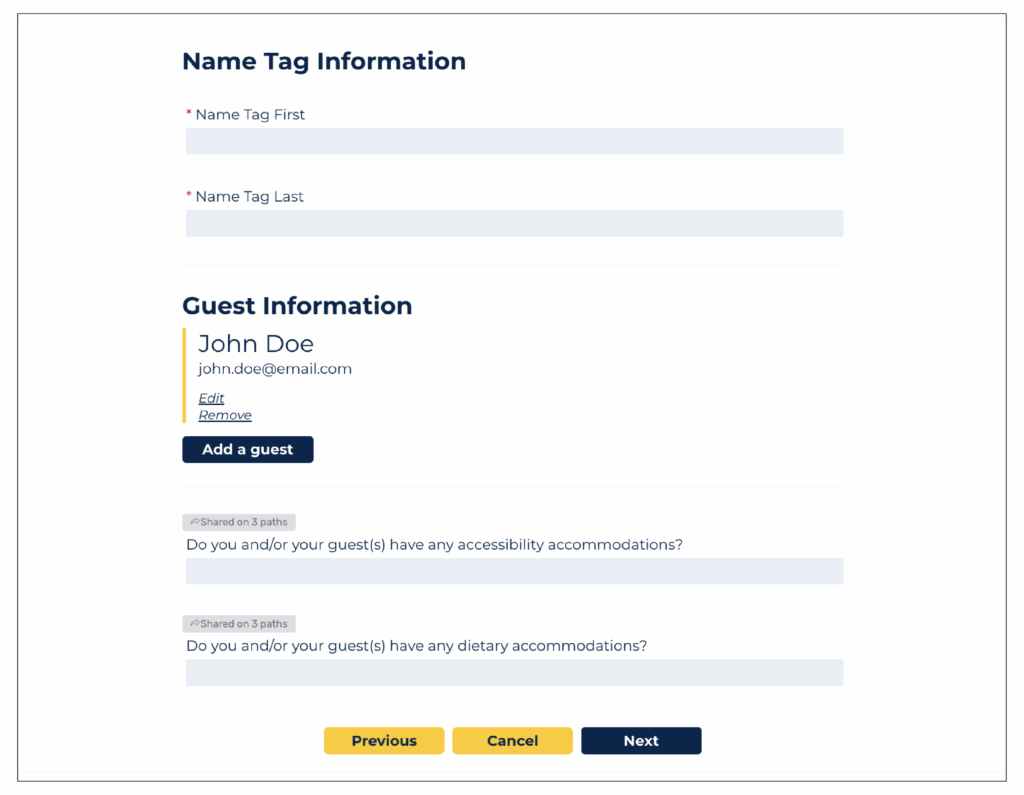Click the Name Tag Information heading

[324, 61]
